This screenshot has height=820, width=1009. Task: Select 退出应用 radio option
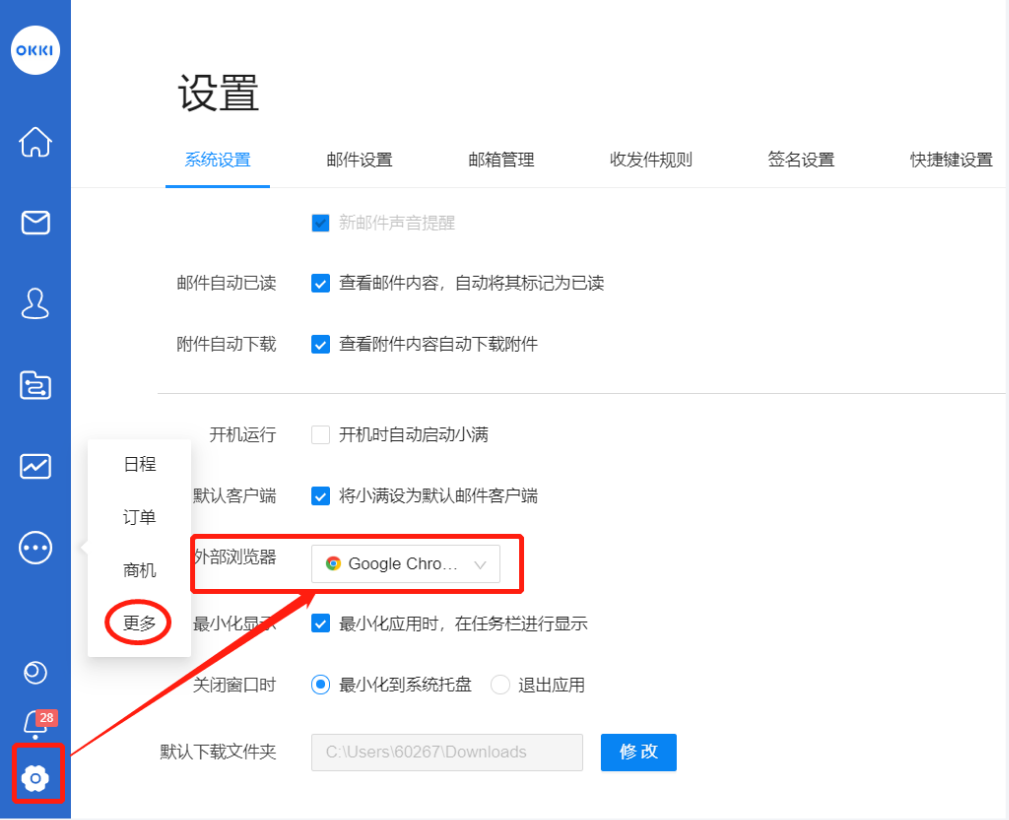pyautogui.click(x=500, y=684)
